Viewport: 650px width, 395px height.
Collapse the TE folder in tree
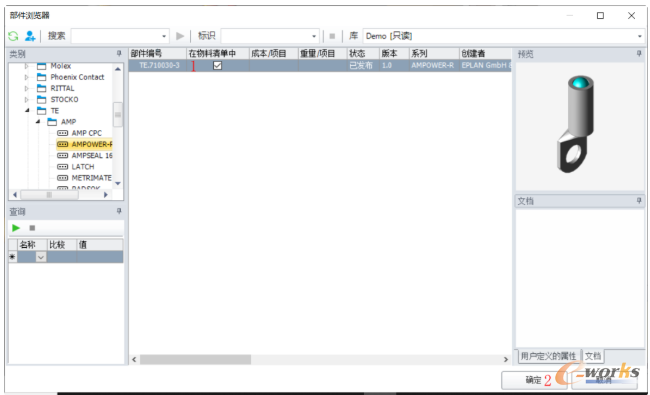point(27,110)
